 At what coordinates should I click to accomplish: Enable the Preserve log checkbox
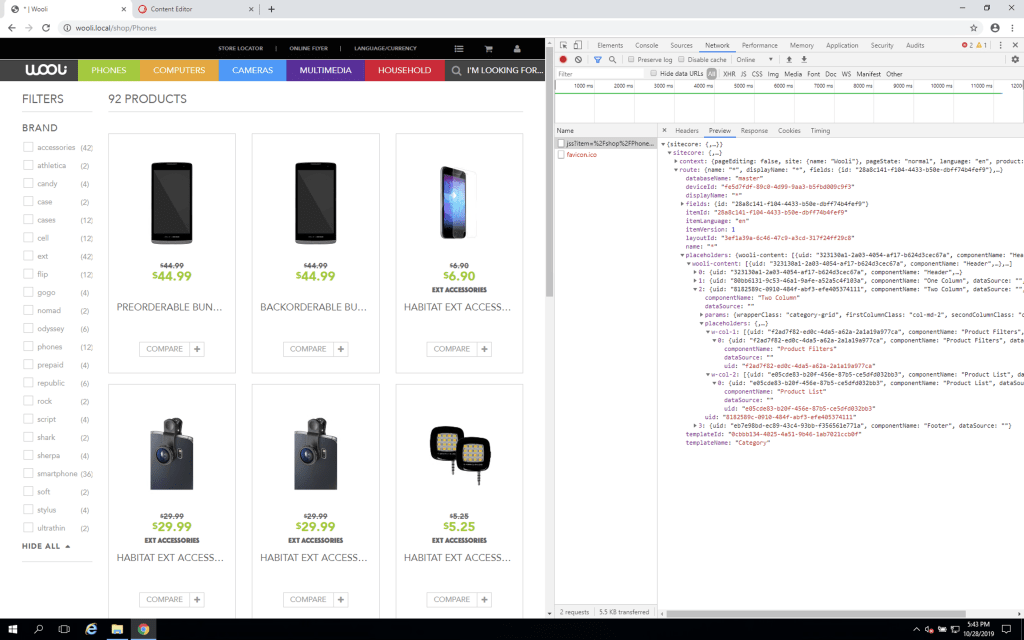click(x=631, y=59)
